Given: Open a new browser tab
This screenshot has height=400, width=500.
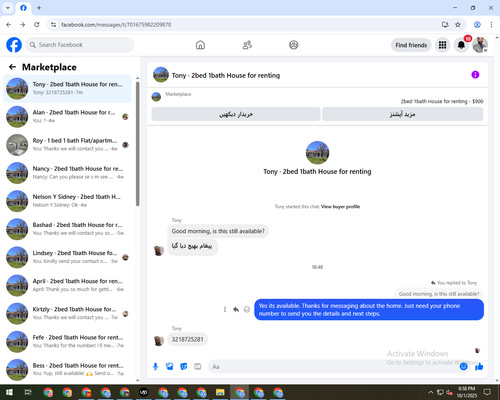Looking at the screenshot, I should (x=39, y=8).
